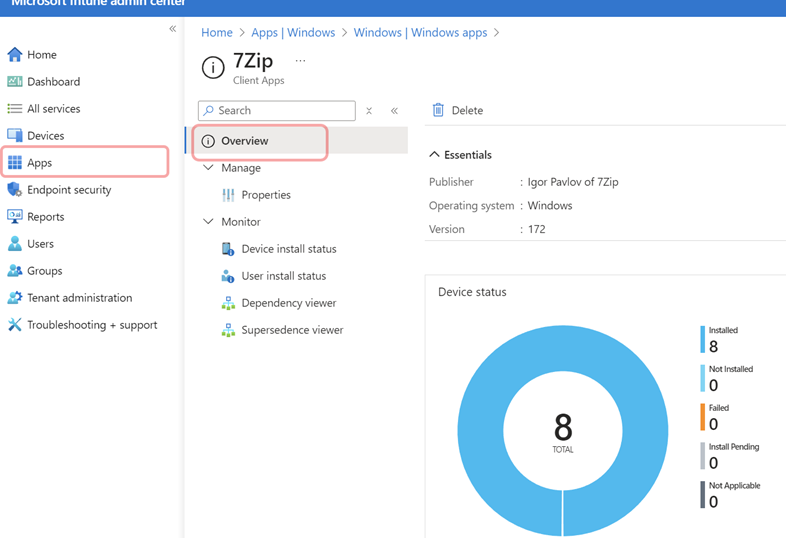
Task: Click the Operating system value Windows
Action: [550, 206]
